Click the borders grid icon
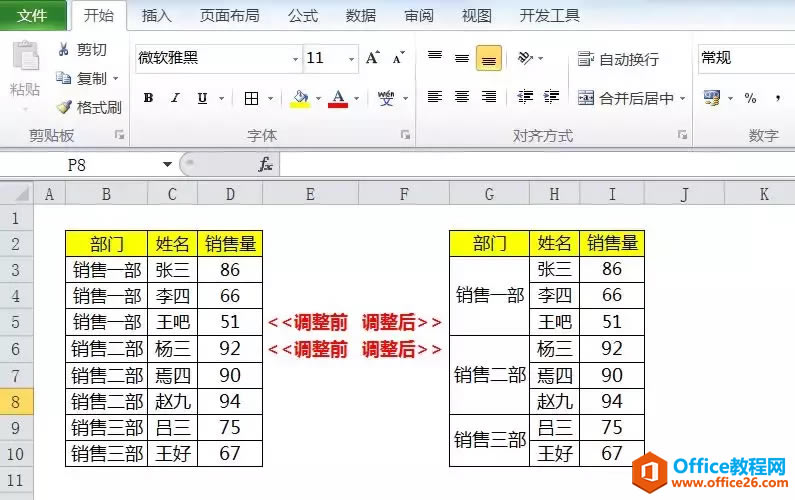Viewport: 795px width, 500px height. click(x=251, y=98)
